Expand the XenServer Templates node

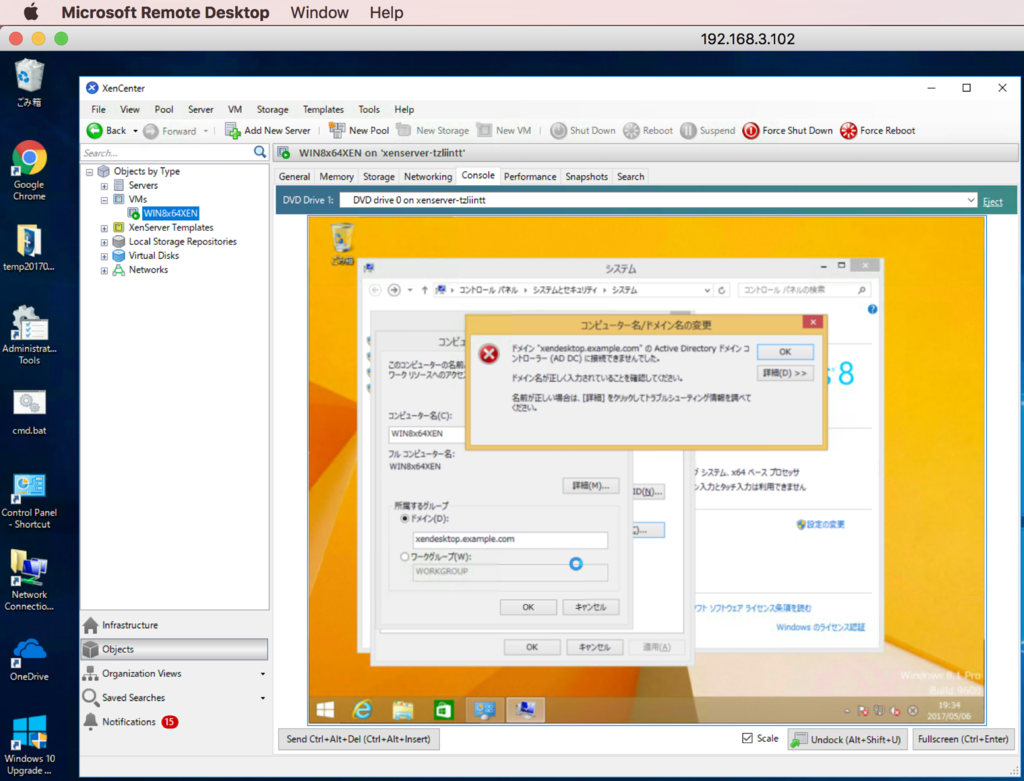(104, 229)
